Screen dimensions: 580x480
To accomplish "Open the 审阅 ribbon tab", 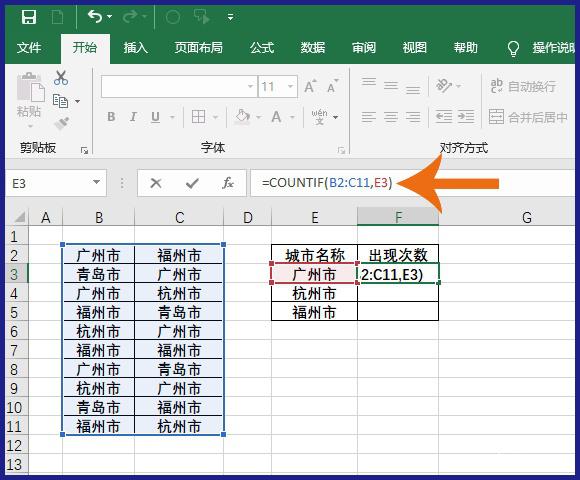I will pyautogui.click(x=364, y=48).
